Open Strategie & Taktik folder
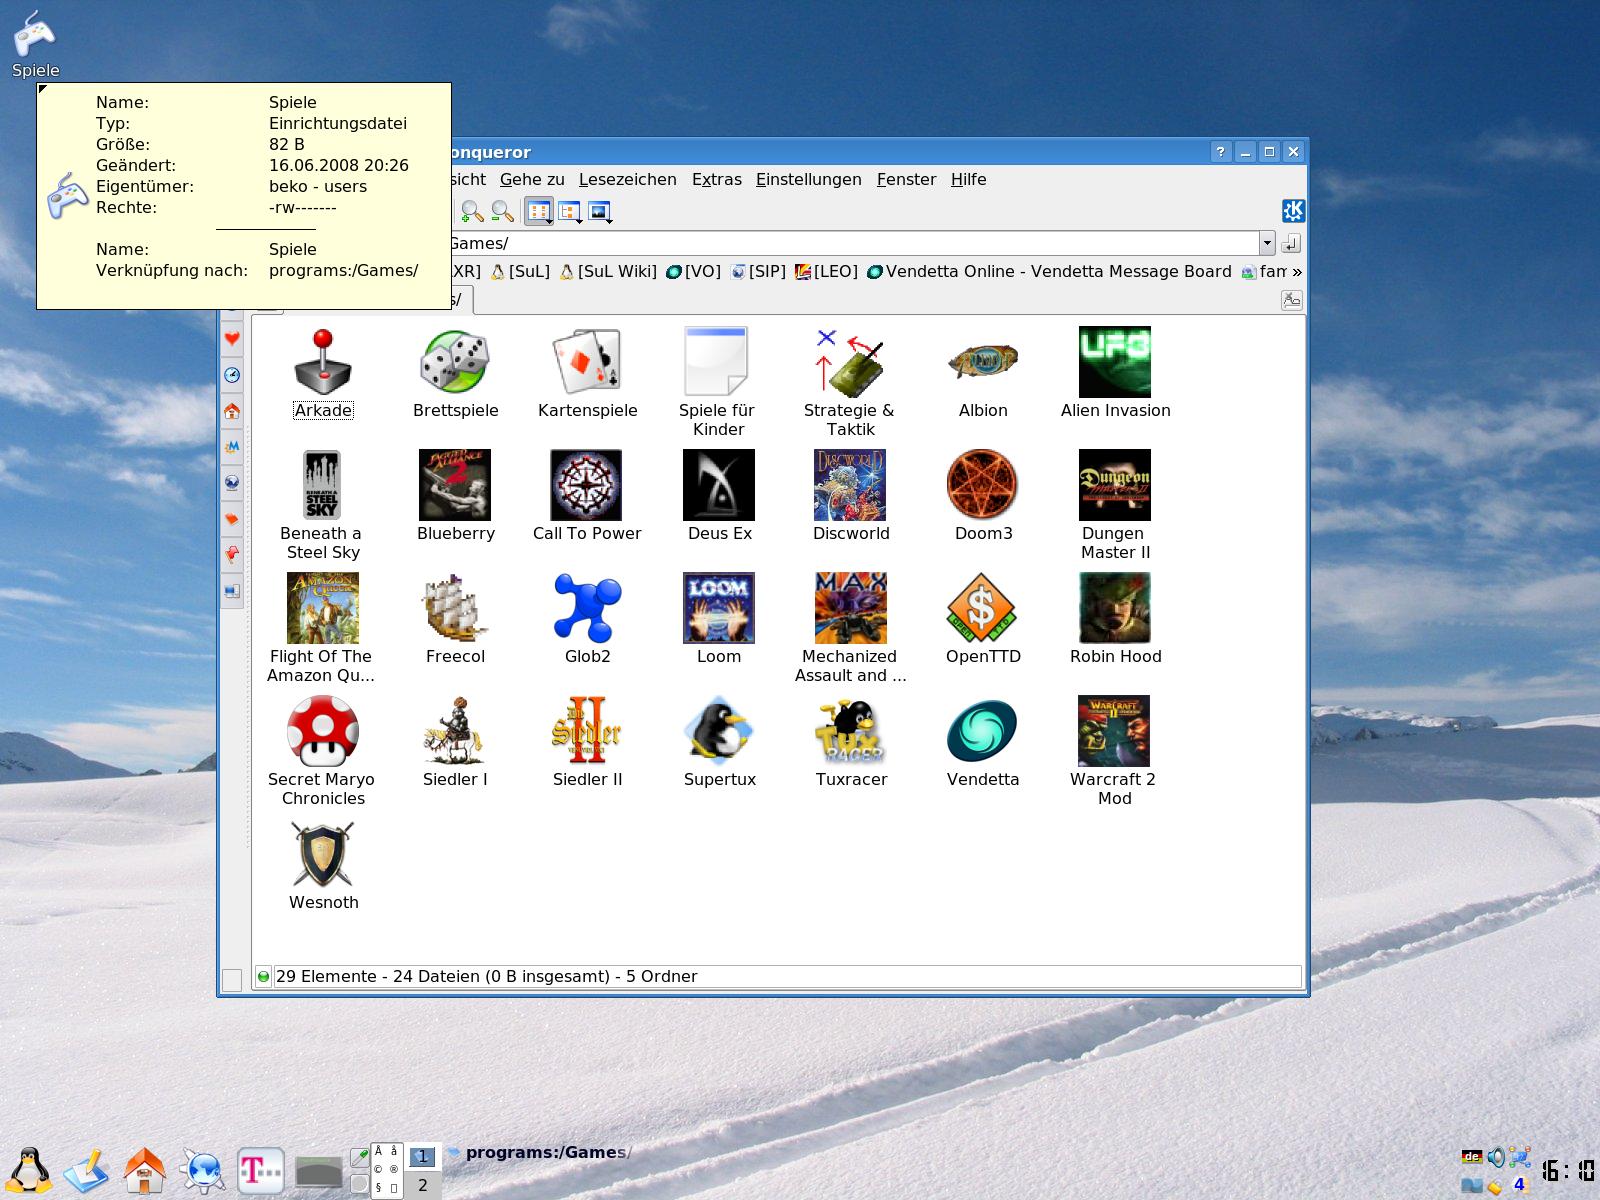 pyautogui.click(x=850, y=382)
